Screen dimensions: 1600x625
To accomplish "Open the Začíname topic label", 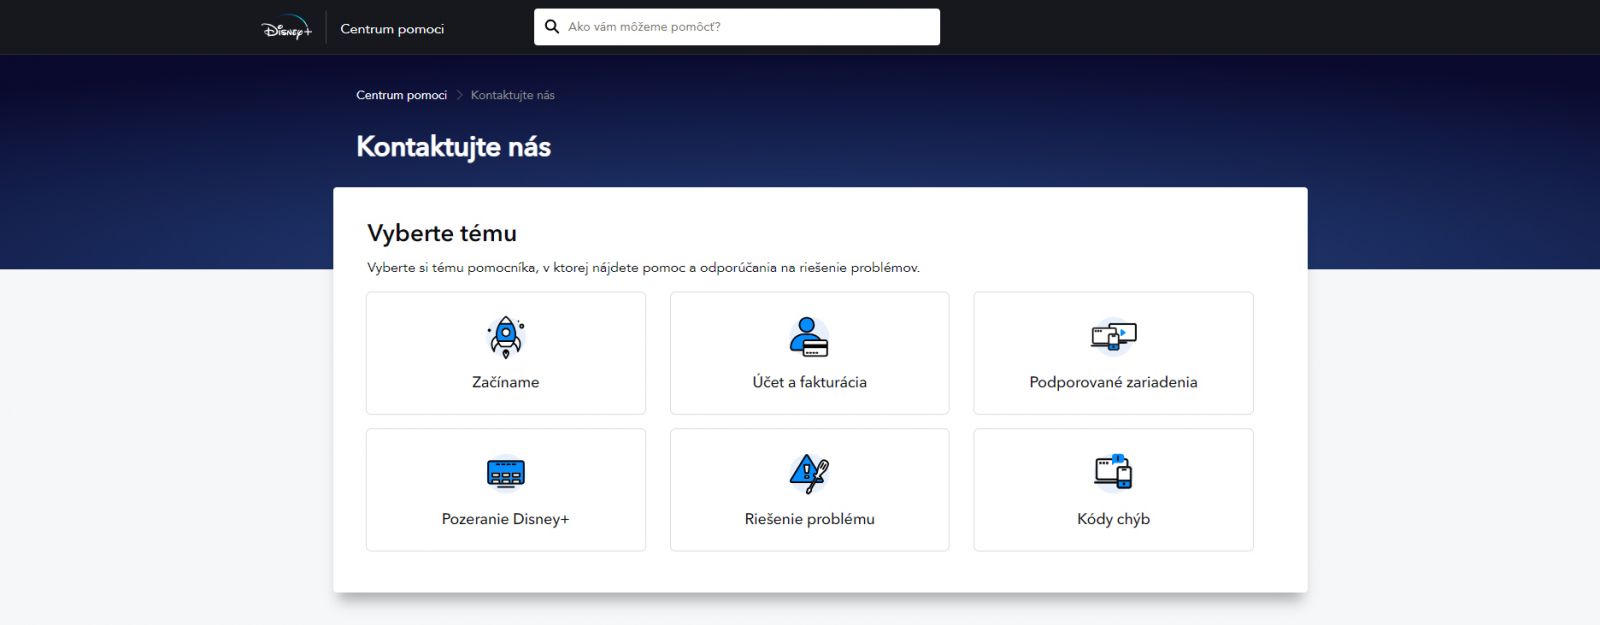I will [x=505, y=382].
